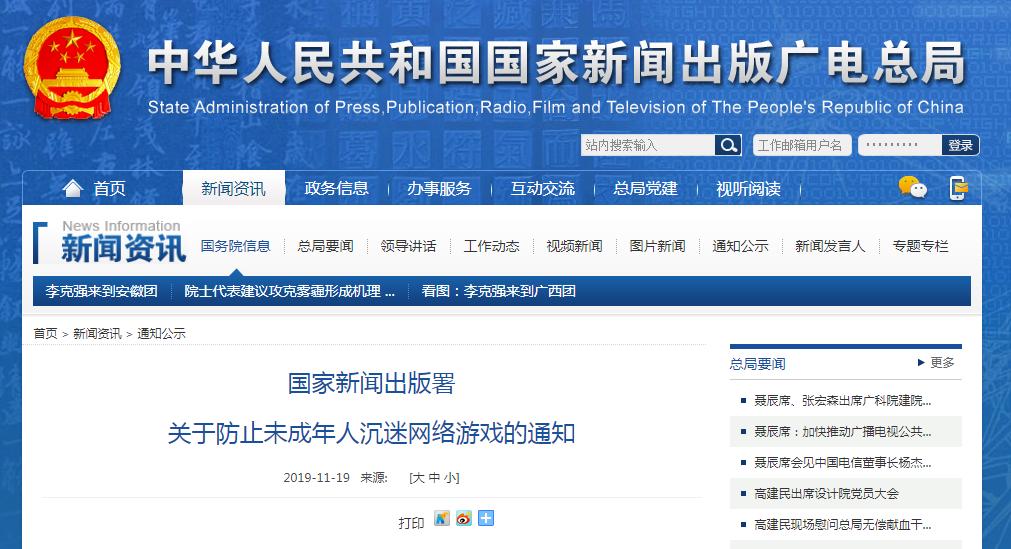The image size is (1011, 549).
Task: Open the headline 李克强来到安徽团
Action: [101, 291]
